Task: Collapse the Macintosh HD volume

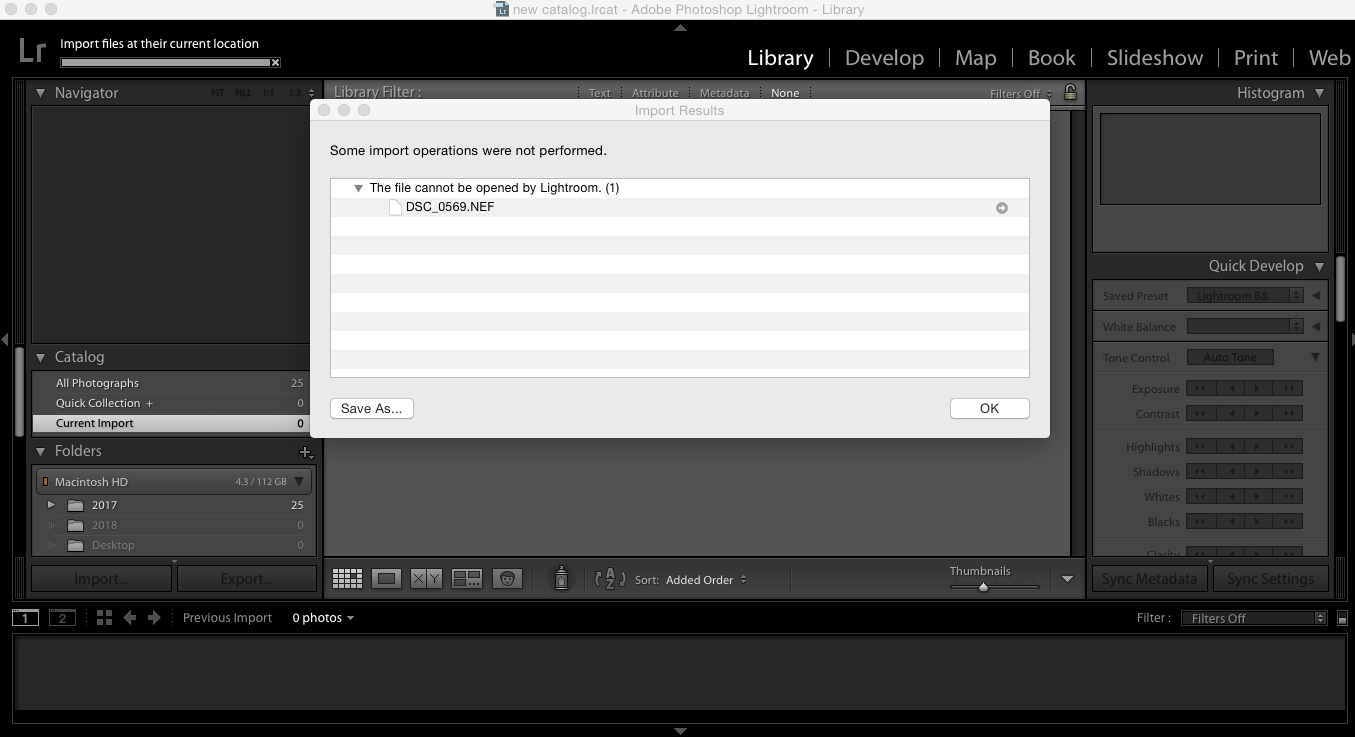Action: click(299, 482)
